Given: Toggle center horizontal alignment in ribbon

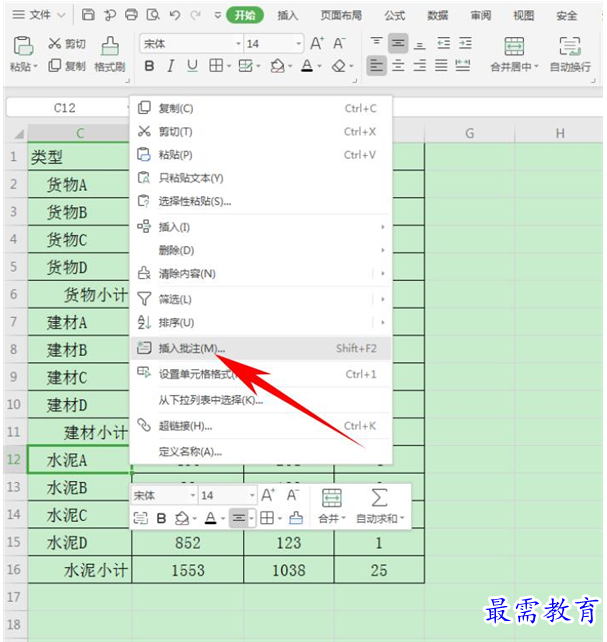Looking at the screenshot, I should [x=398, y=66].
